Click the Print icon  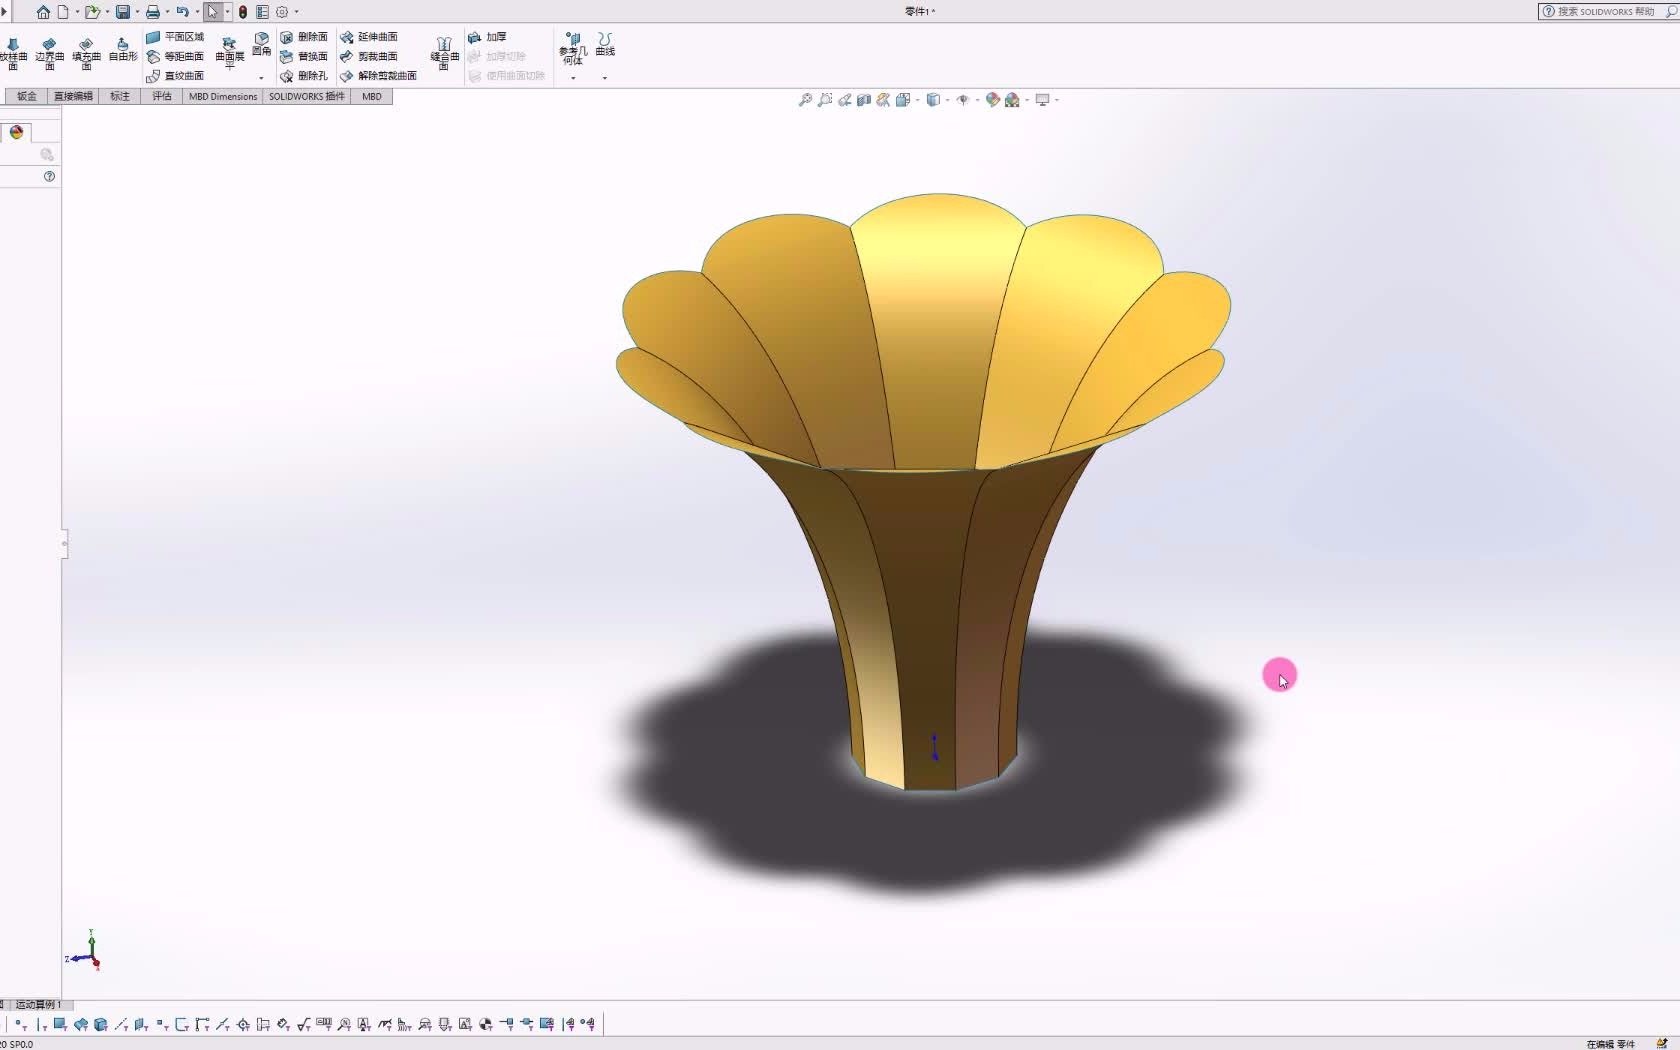coord(153,12)
